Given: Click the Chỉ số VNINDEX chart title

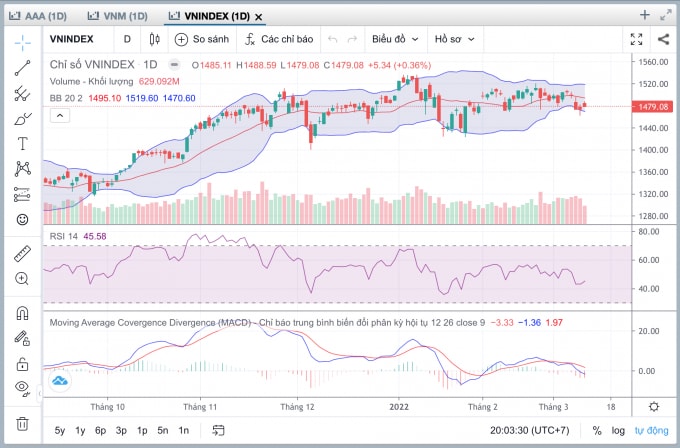Looking at the screenshot, I should coord(92,65).
